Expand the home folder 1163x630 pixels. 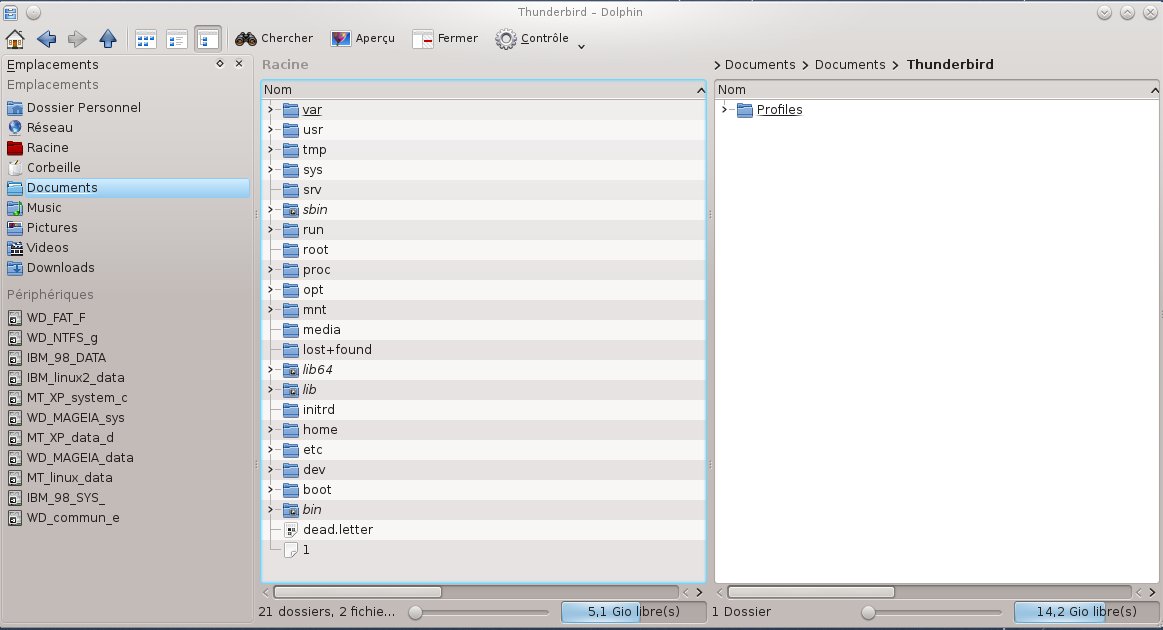click(271, 430)
